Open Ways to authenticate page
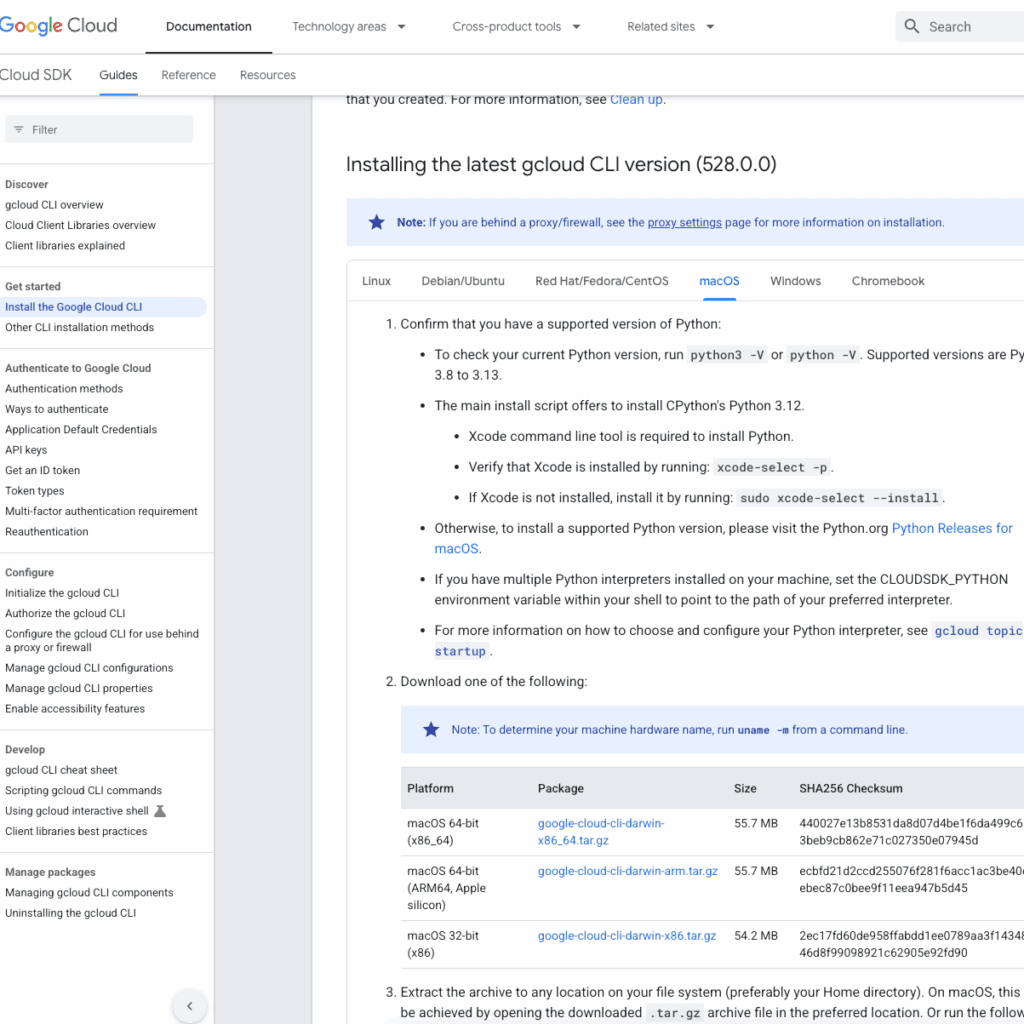This screenshot has height=1024, width=1024. pyautogui.click(x=57, y=409)
